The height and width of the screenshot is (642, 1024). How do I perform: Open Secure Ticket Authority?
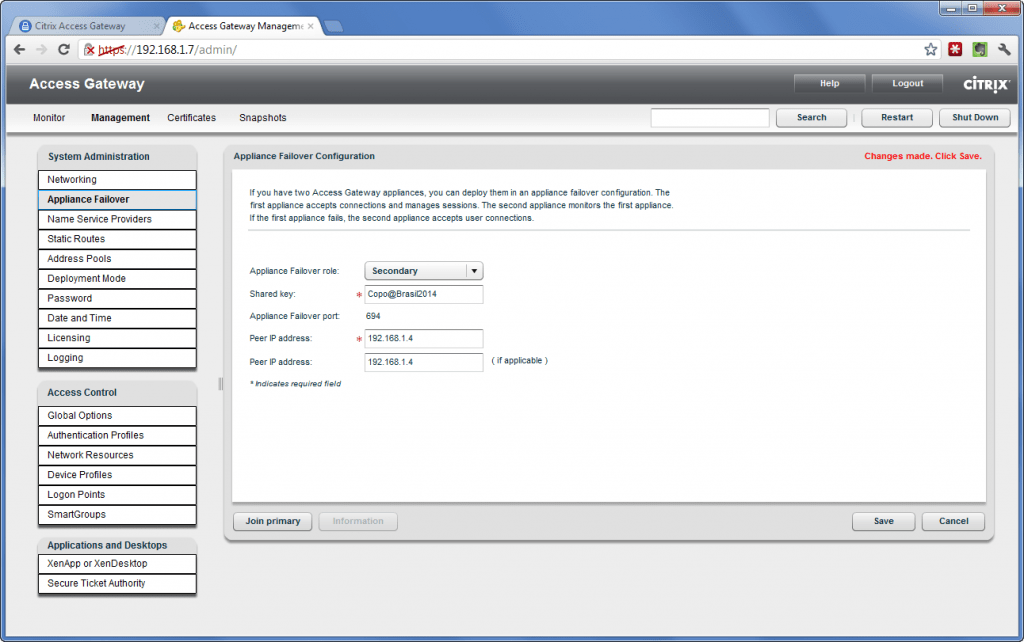click(117, 583)
